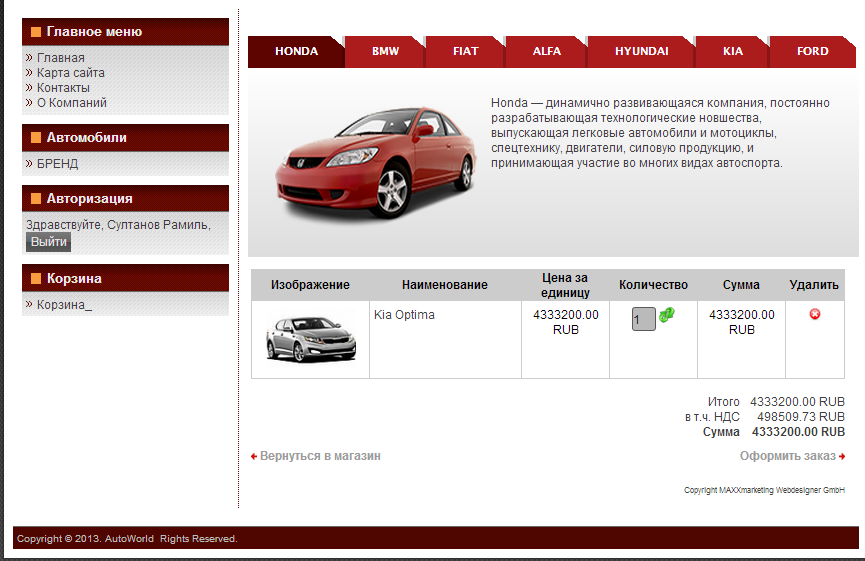Screen dimensions: 865x561
Task: Click the Удалить column header
Action: click(x=814, y=285)
